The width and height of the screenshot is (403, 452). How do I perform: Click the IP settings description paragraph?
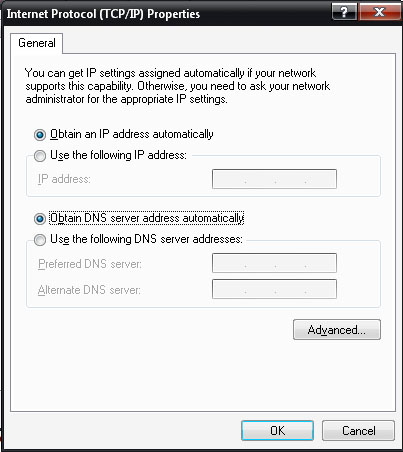click(178, 86)
